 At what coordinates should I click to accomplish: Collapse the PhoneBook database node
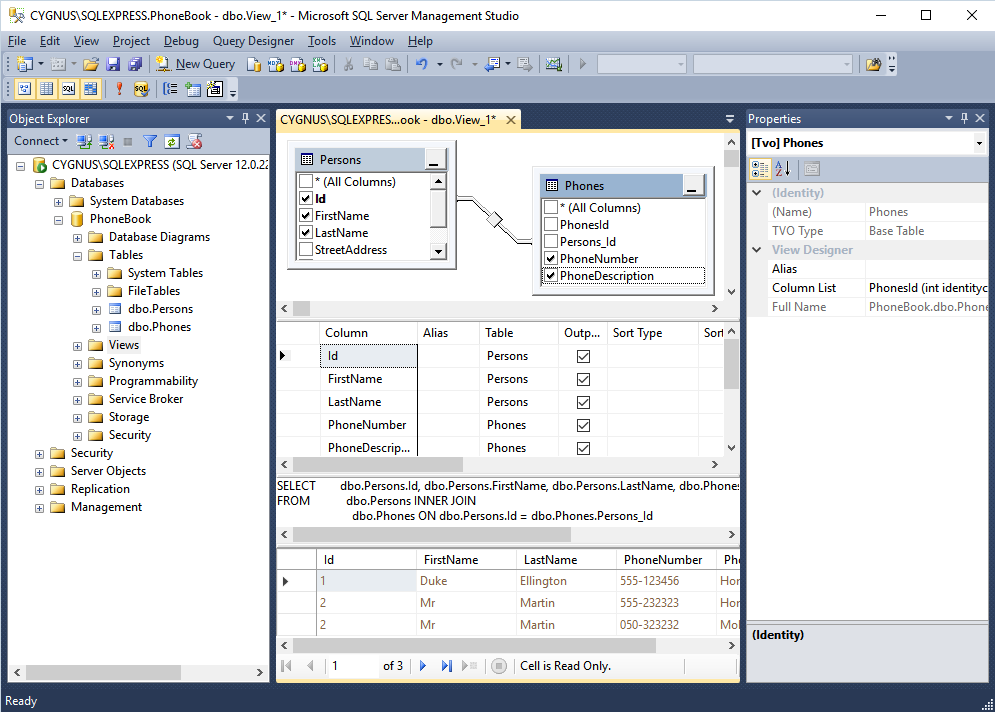pos(58,220)
